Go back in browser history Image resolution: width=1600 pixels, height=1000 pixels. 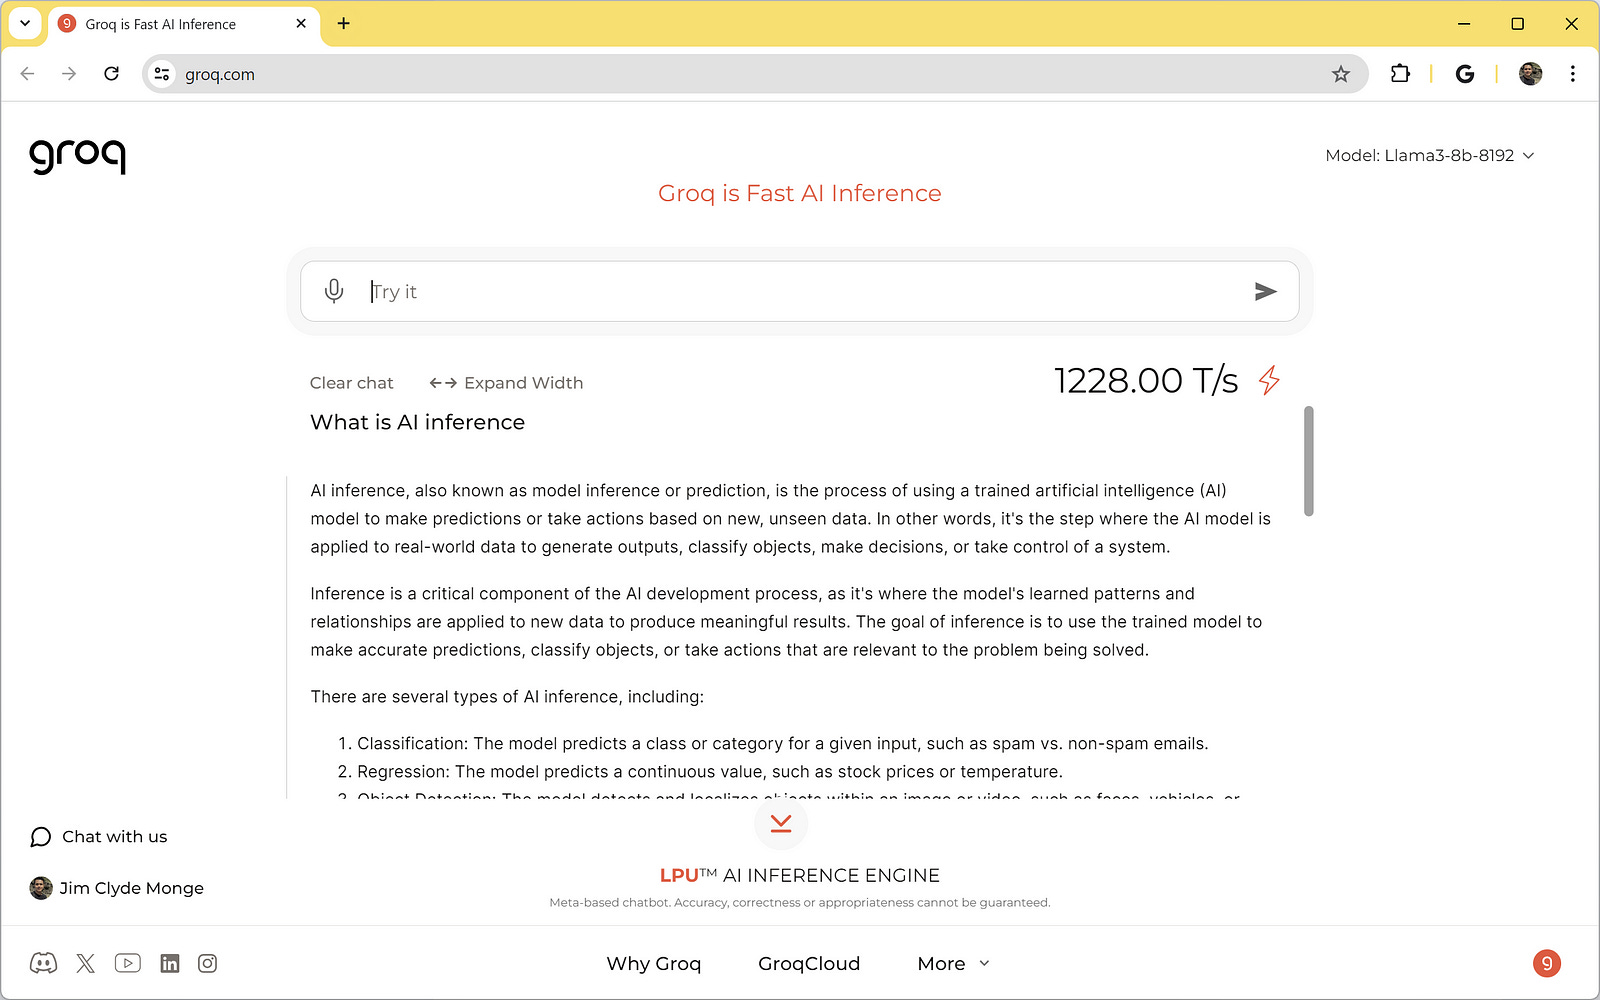coord(27,73)
